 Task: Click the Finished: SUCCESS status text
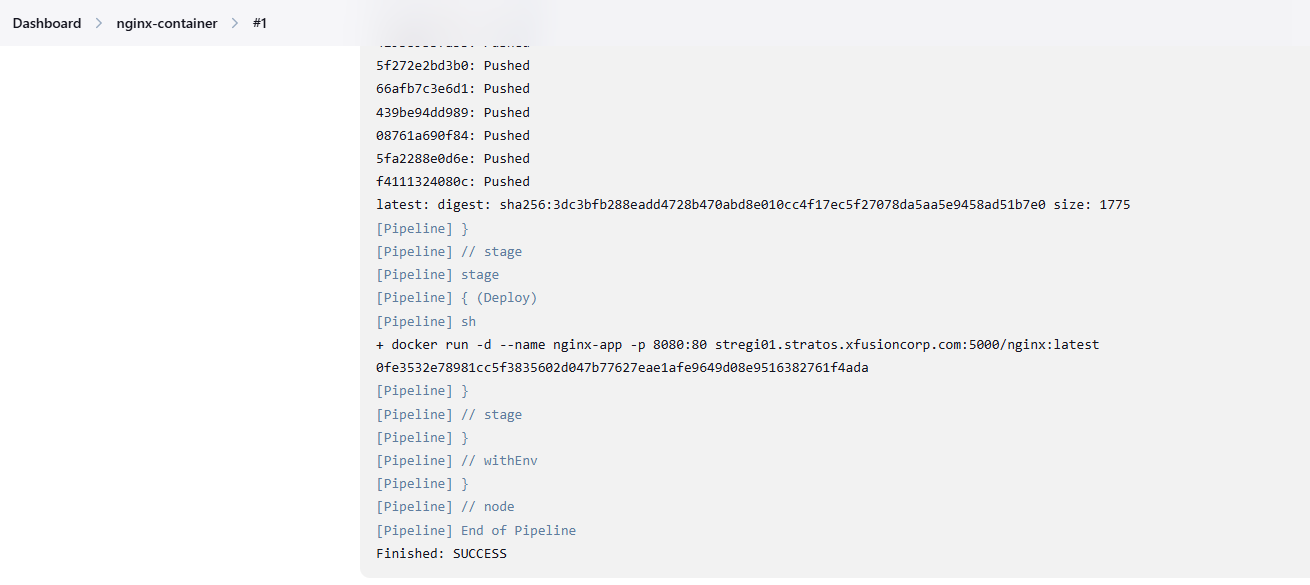click(x=441, y=553)
